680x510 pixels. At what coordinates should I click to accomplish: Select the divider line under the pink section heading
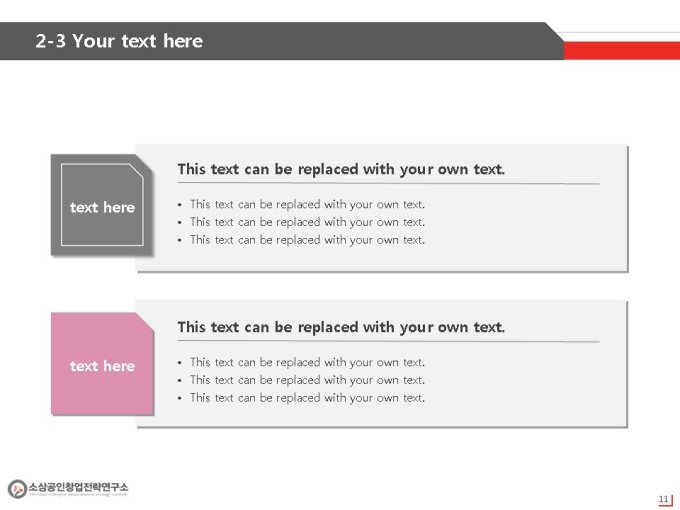389,341
